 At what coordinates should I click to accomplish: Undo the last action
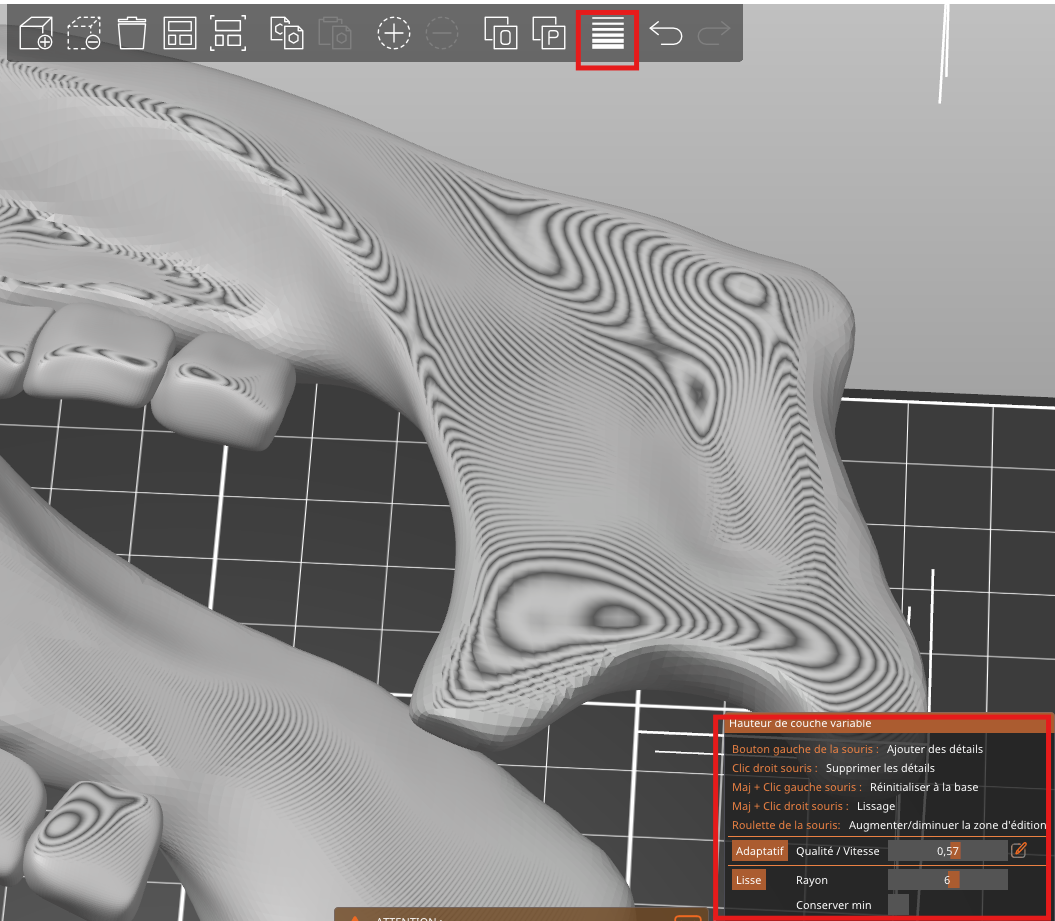666,33
